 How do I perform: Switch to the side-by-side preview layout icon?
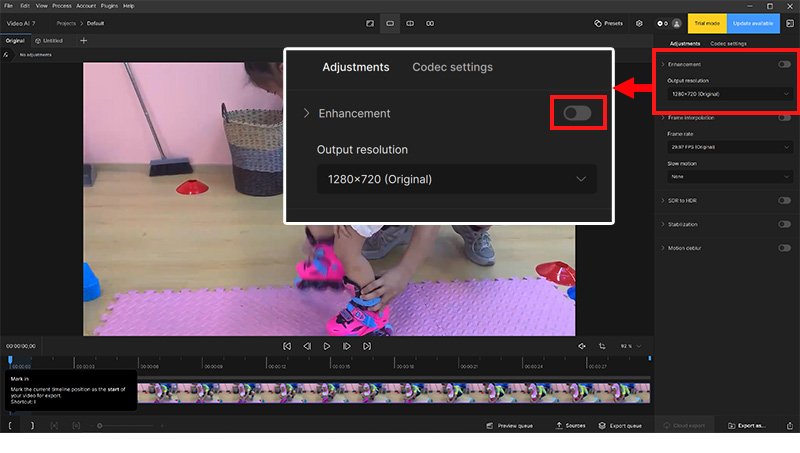click(430, 23)
